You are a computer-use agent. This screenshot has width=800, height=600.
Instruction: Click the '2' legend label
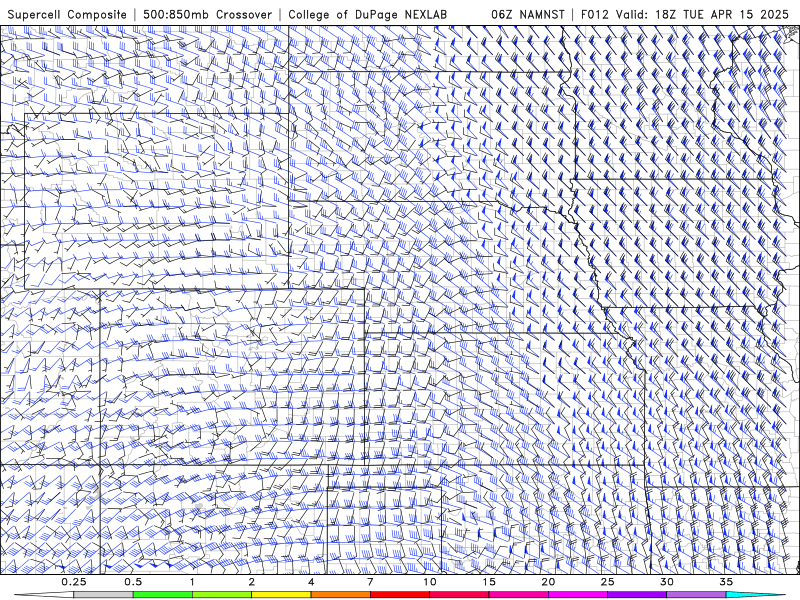click(x=252, y=582)
